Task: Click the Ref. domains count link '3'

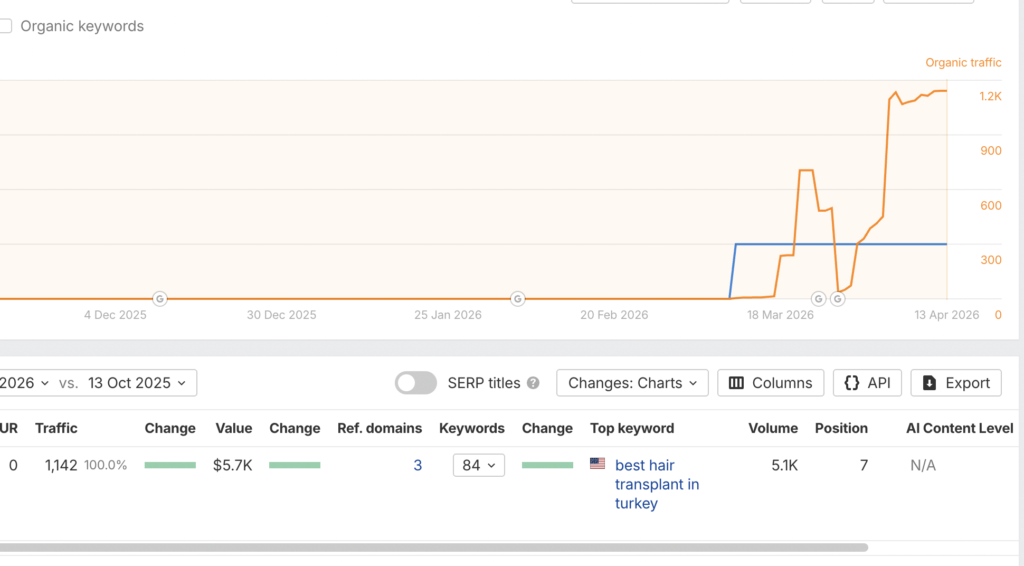Action: point(417,465)
